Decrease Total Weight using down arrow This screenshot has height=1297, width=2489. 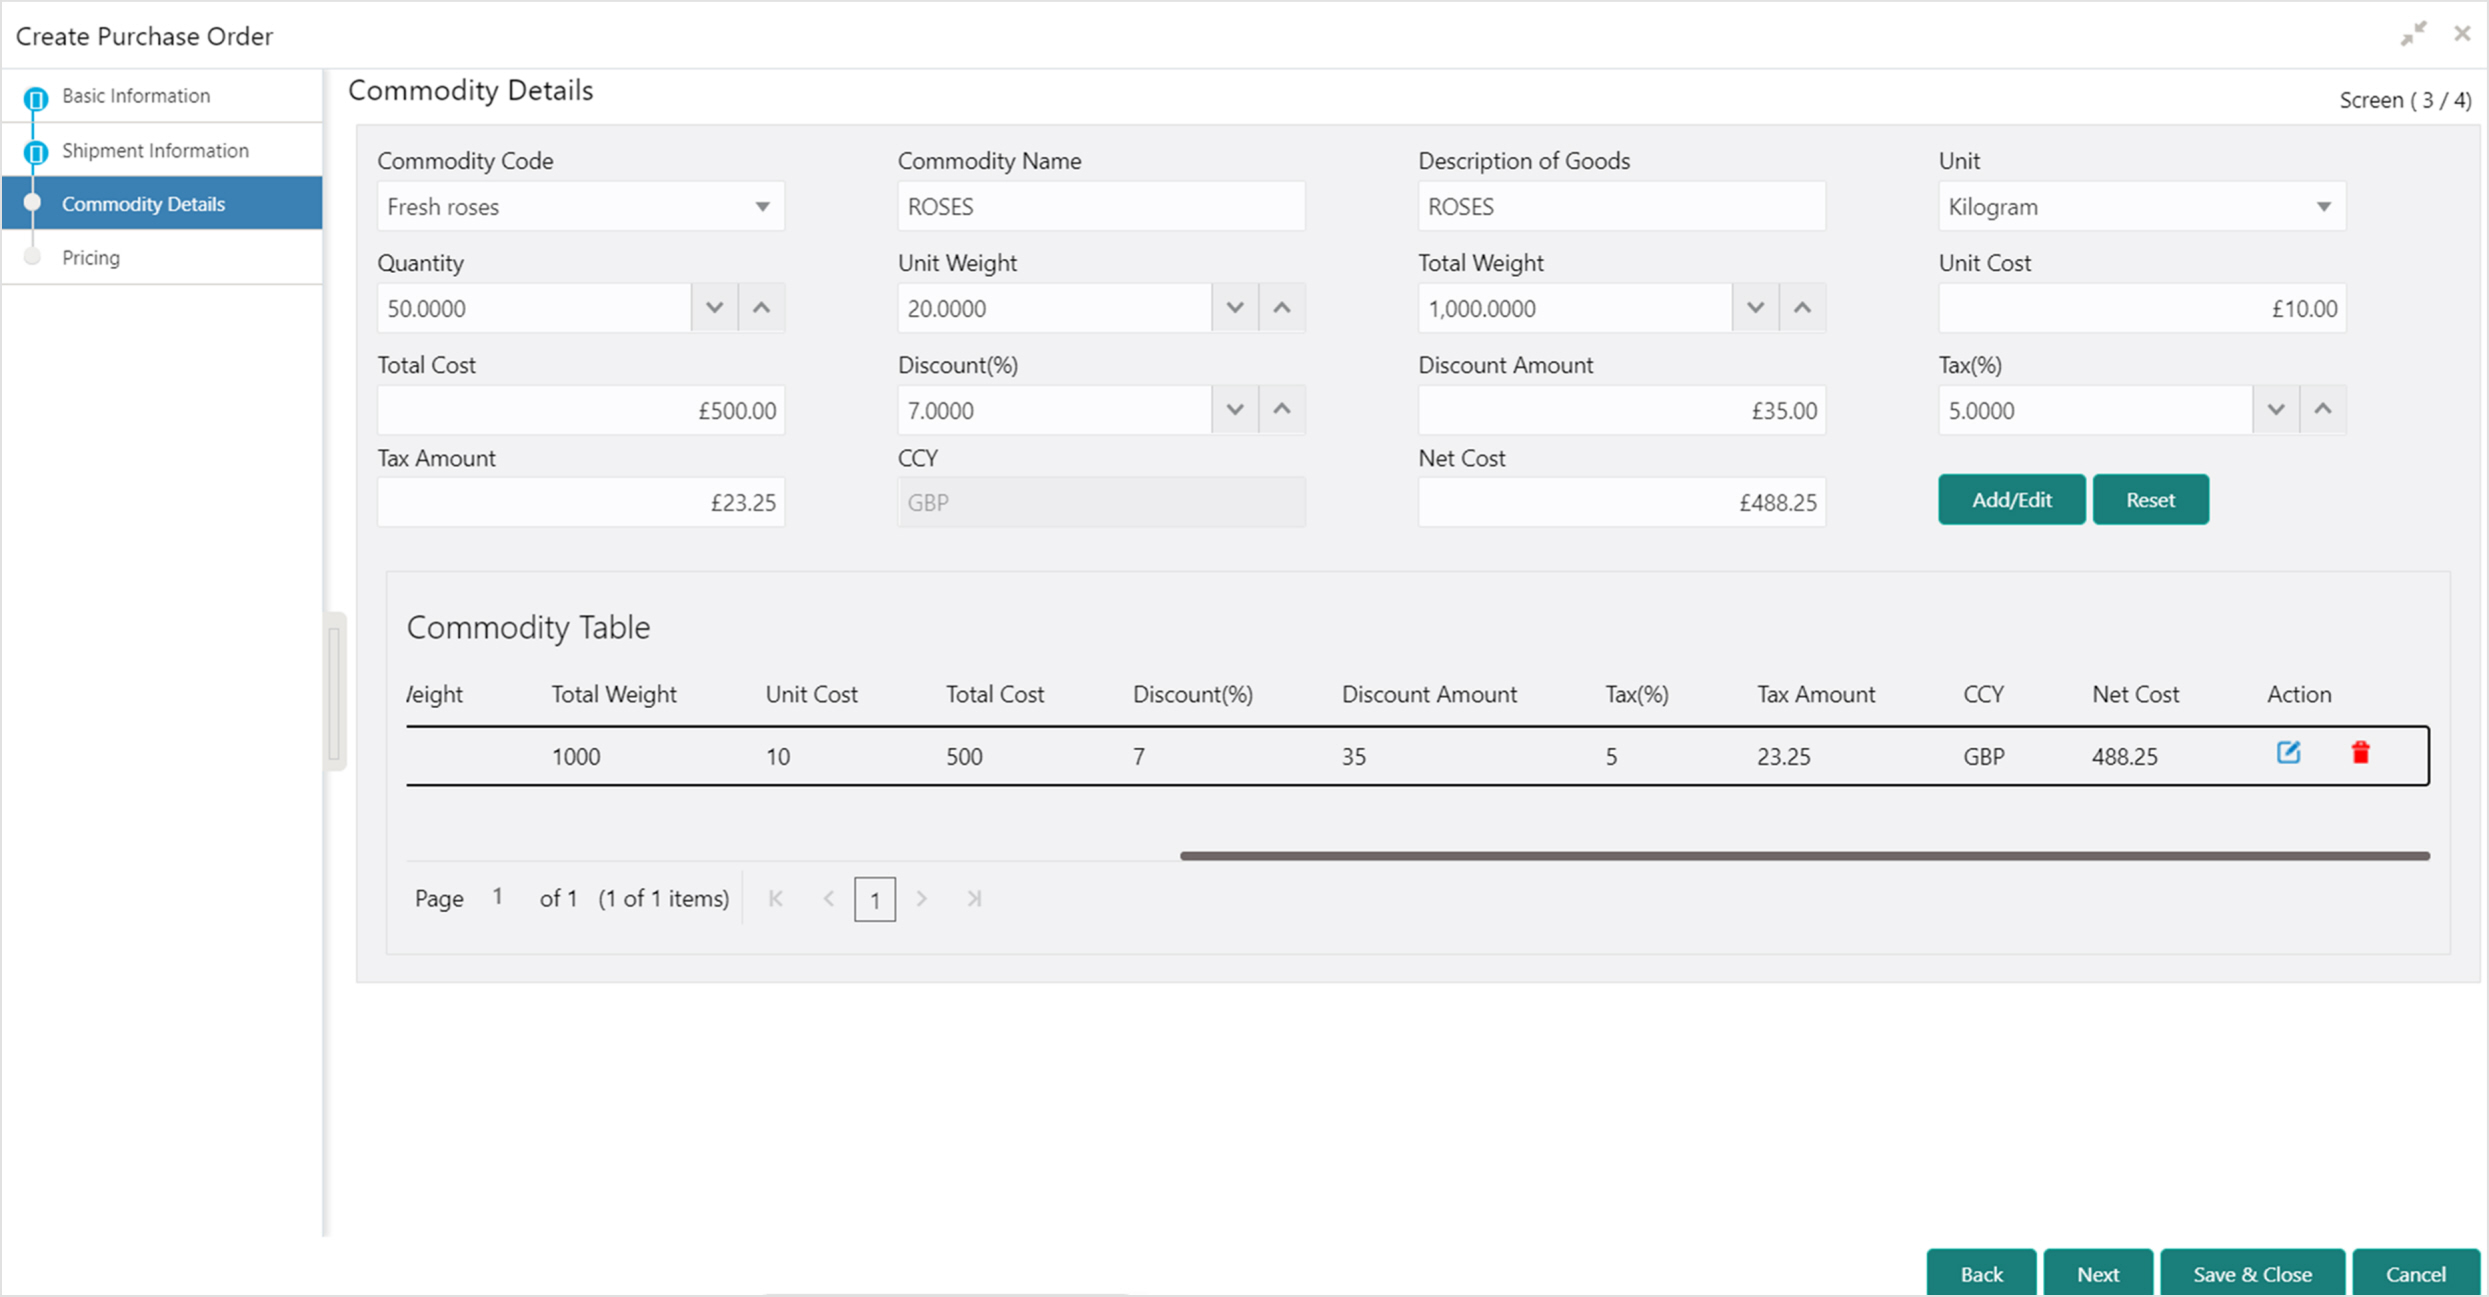(x=1755, y=308)
